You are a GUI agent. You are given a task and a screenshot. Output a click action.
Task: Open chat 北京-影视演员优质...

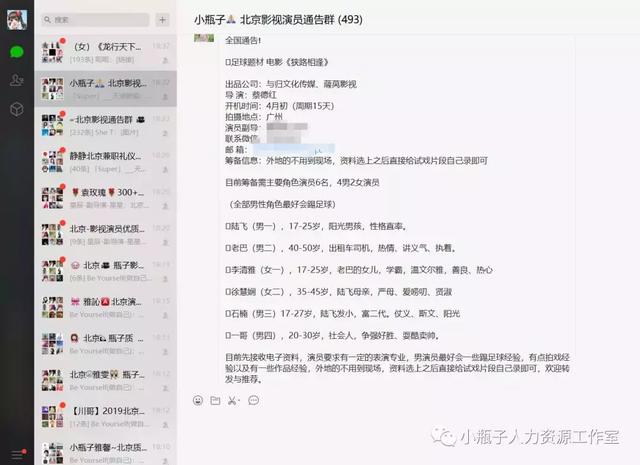(x=106, y=234)
